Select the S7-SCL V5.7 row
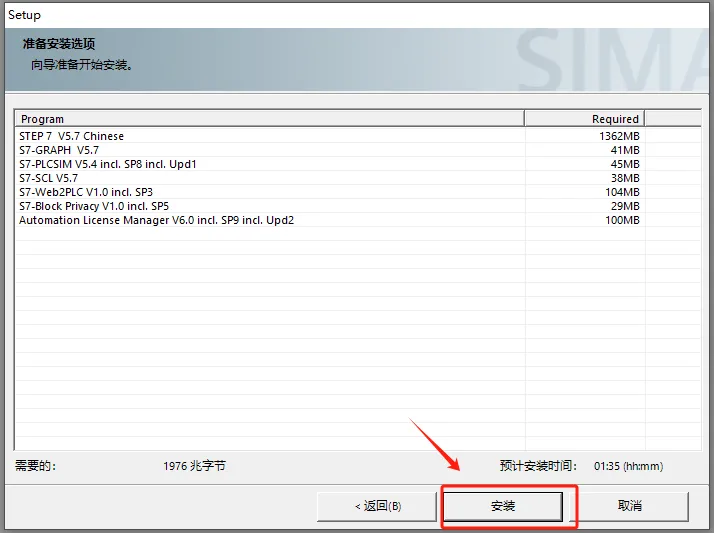Image resolution: width=714 pixels, height=533 pixels. [x=357, y=178]
